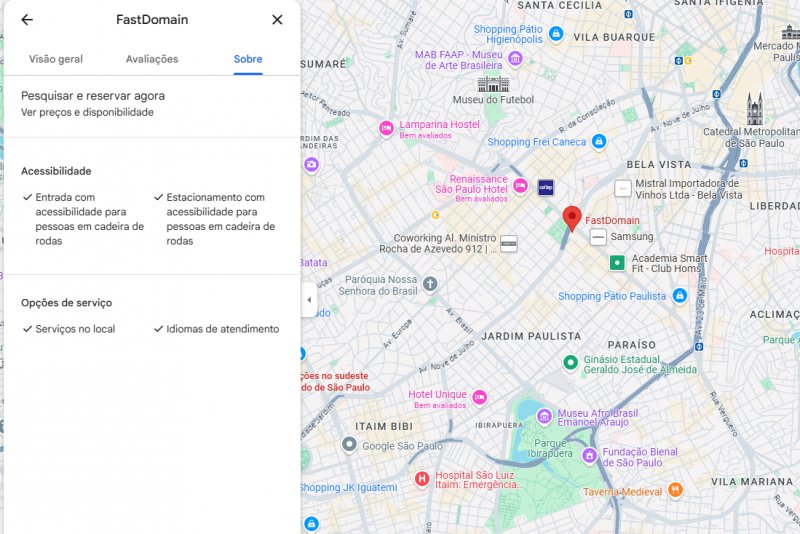Click Hotel Unique hotel icon
800x534 pixels.
click(479, 397)
